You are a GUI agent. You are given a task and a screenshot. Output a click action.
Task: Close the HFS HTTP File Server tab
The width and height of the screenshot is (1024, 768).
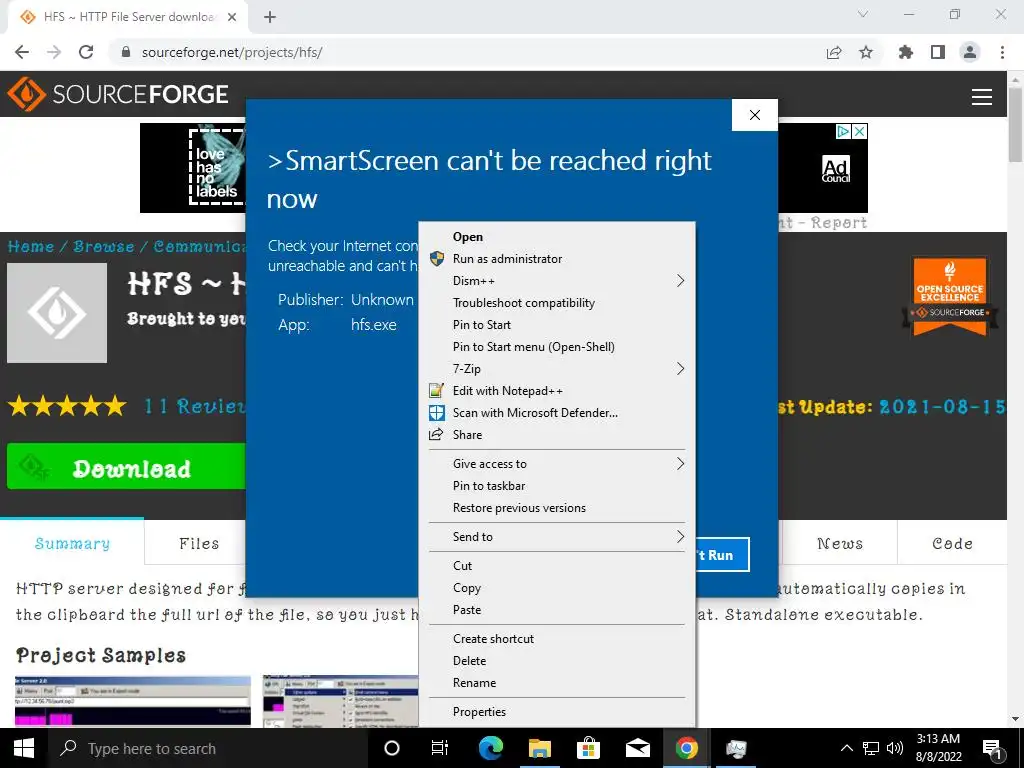[232, 17]
